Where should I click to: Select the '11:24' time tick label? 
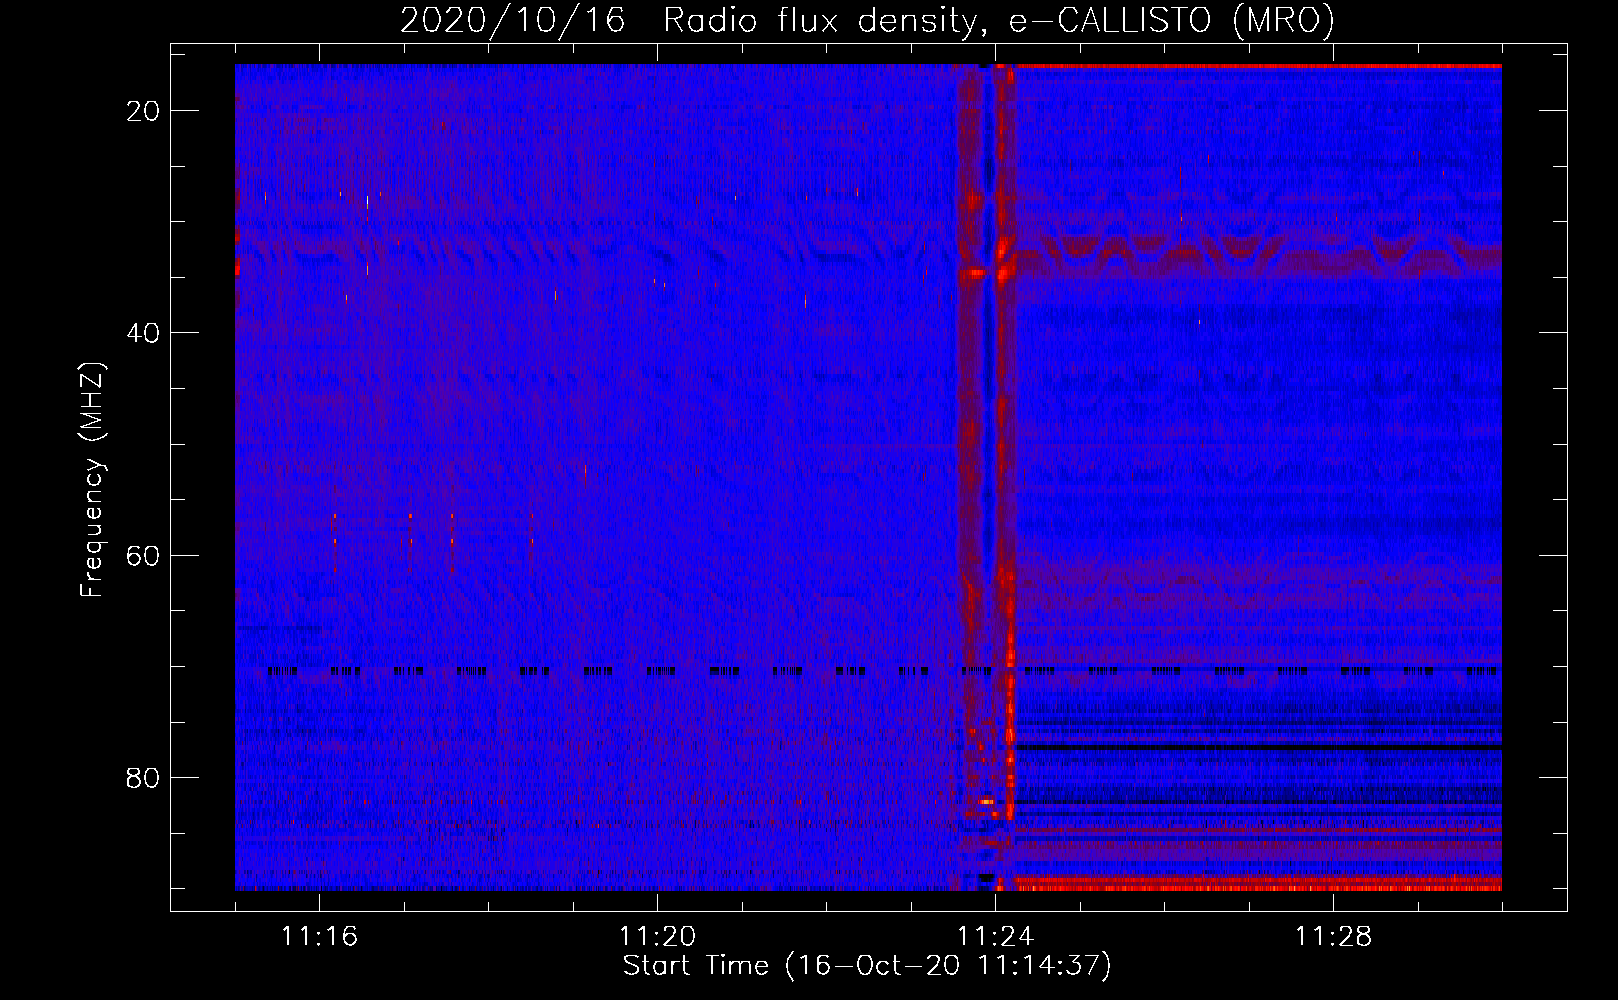[x=995, y=937]
